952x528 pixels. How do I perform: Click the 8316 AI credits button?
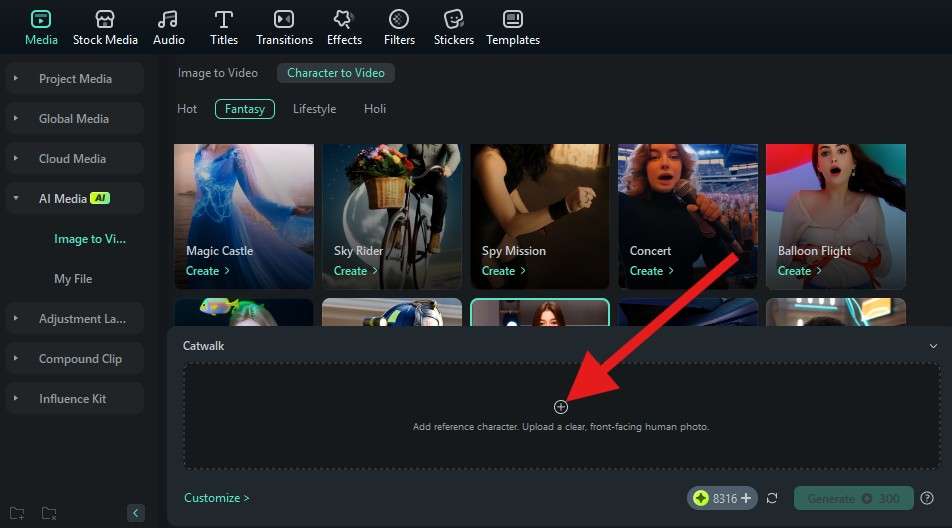[722, 498]
